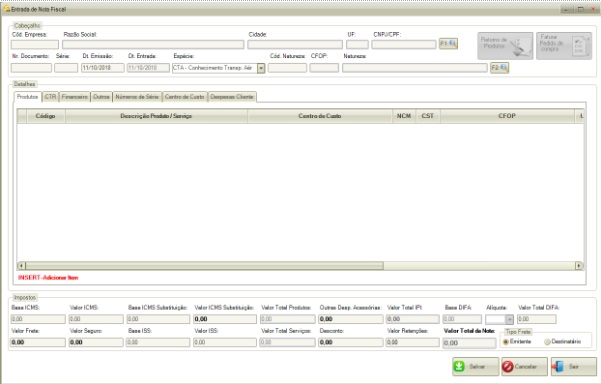This screenshot has width=601, height=384.
Task: Click the Valor Total da Nota field
Action: 470,343
